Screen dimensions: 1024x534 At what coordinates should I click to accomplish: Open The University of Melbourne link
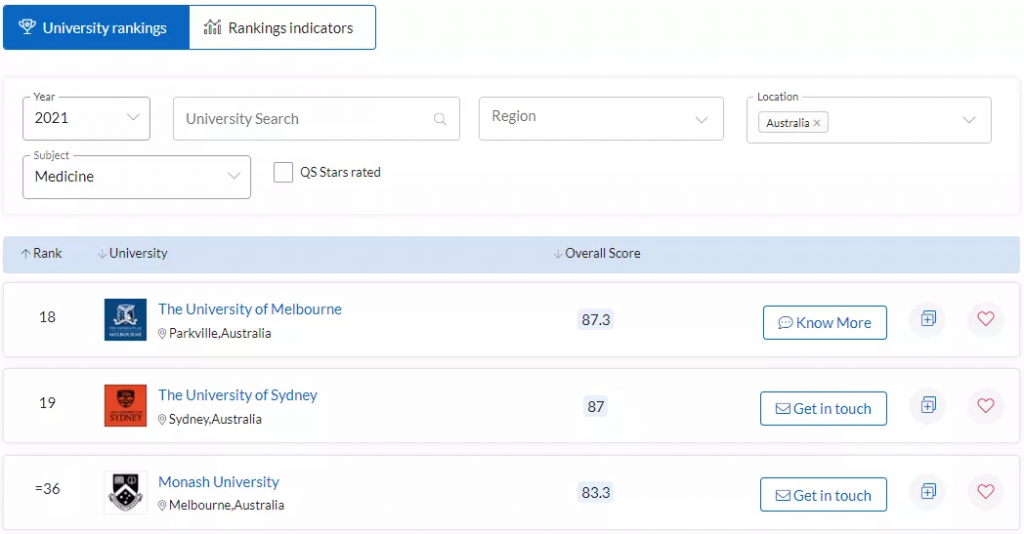coord(249,309)
